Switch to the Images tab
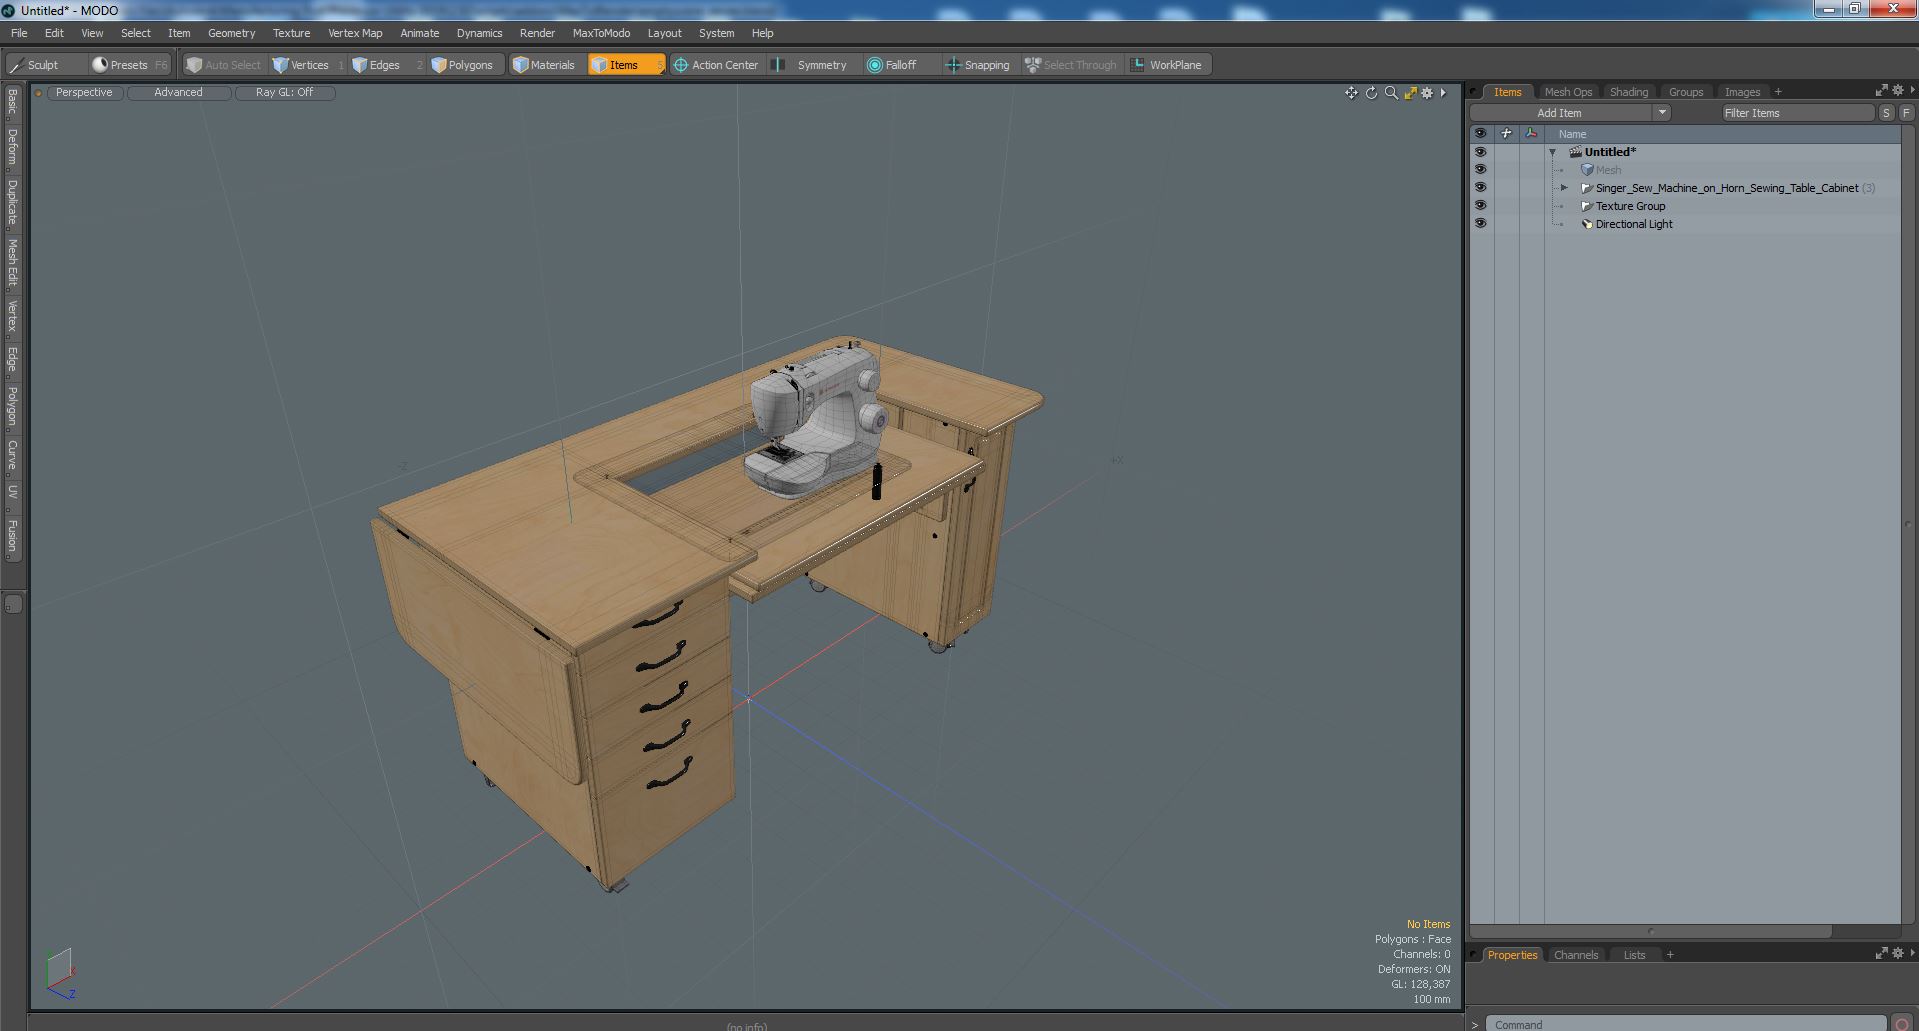The width and height of the screenshot is (1919, 1031). [1742, 92]
